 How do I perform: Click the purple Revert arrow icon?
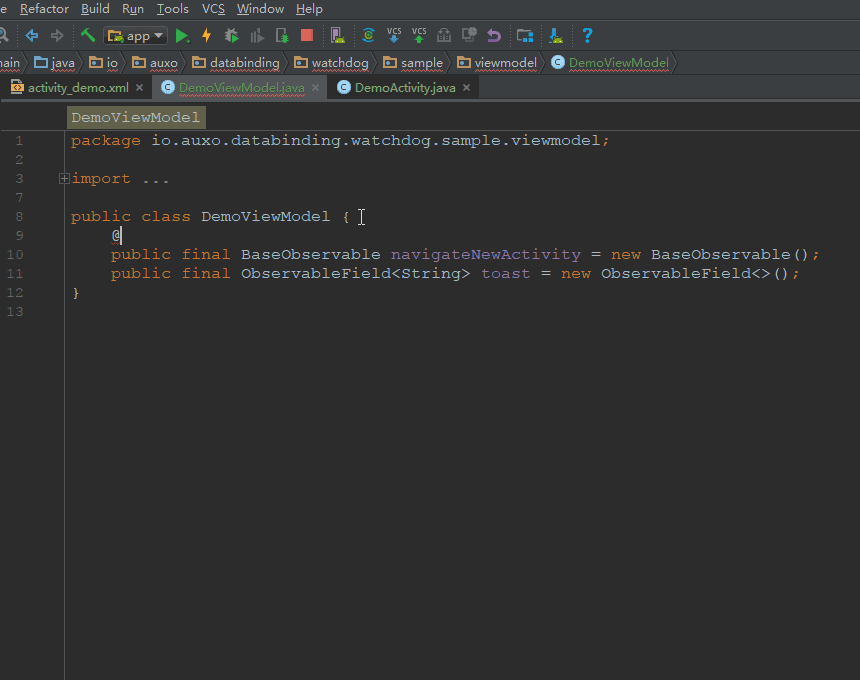click(494, 36)
